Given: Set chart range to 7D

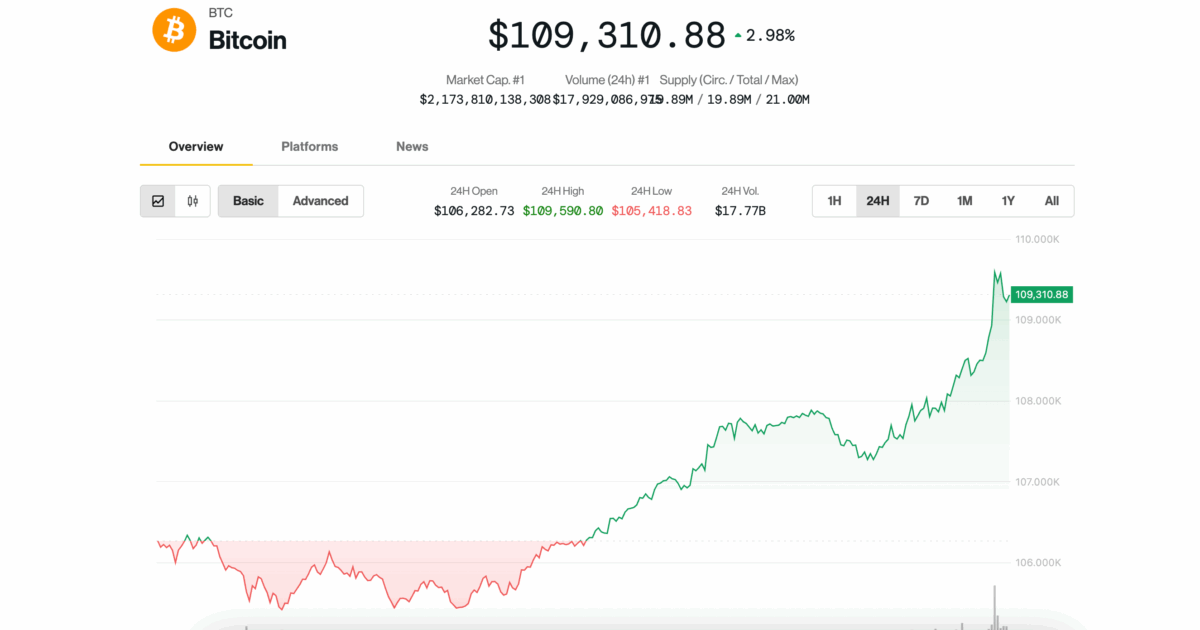Looking at the screenshot, I should 921,201.
